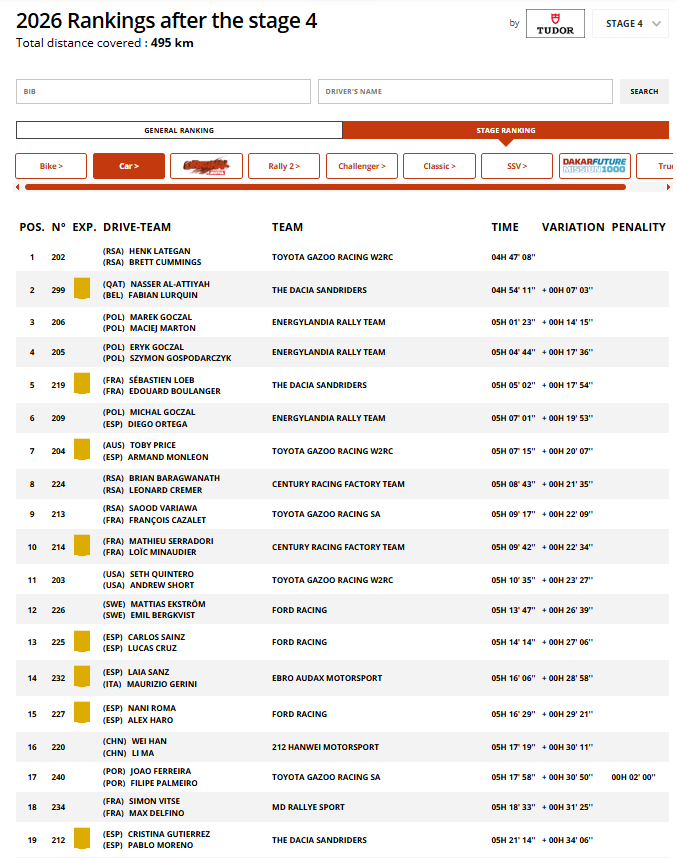The height and width of the screenshot is (858, 677).
Task: Click driver SIMON VITSE
Action: tap(155, 801)
